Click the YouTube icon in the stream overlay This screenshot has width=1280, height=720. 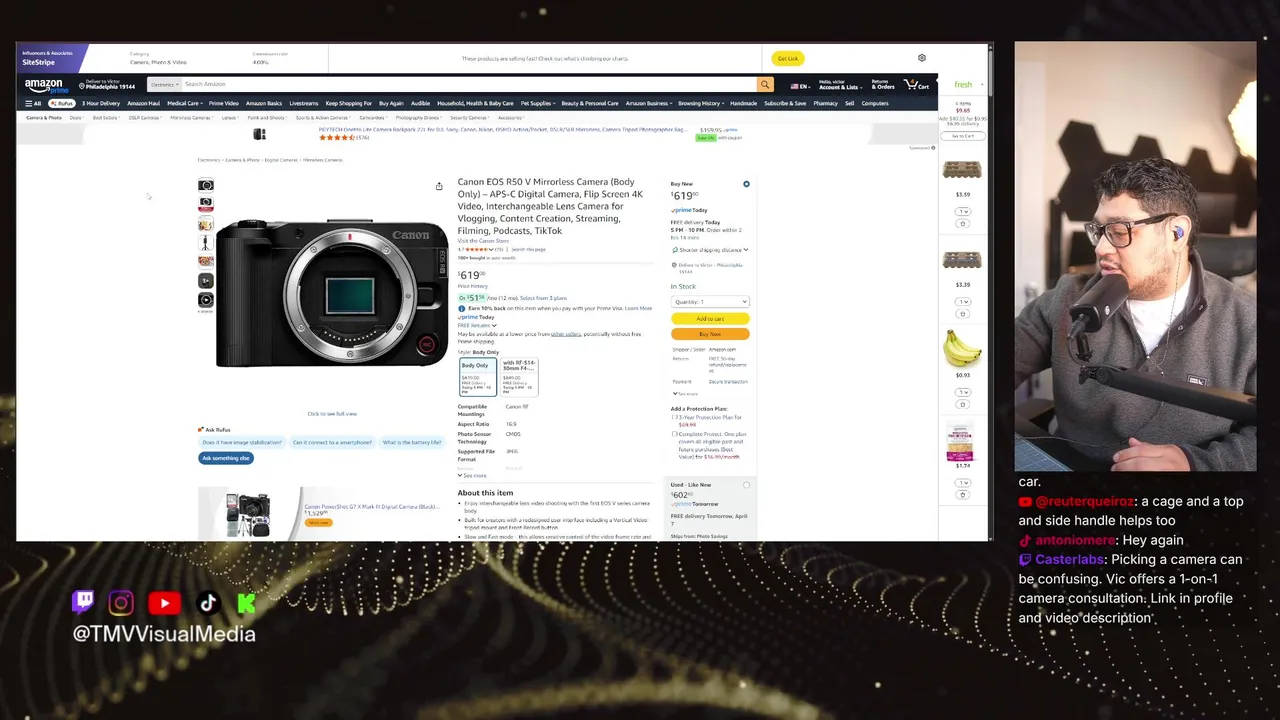coord(164,602)
